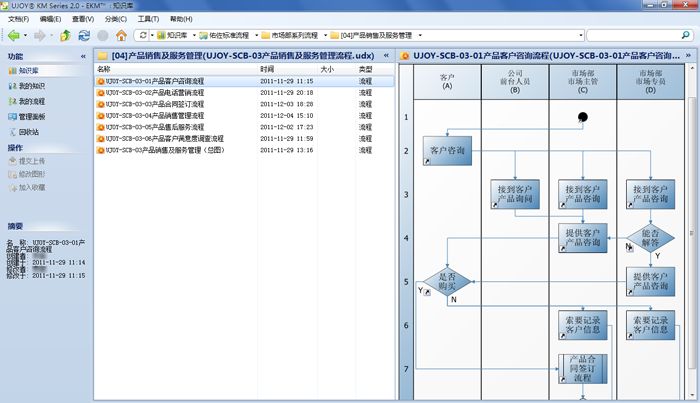Click the blue refresh icon in toolbar

coord(84,35)
